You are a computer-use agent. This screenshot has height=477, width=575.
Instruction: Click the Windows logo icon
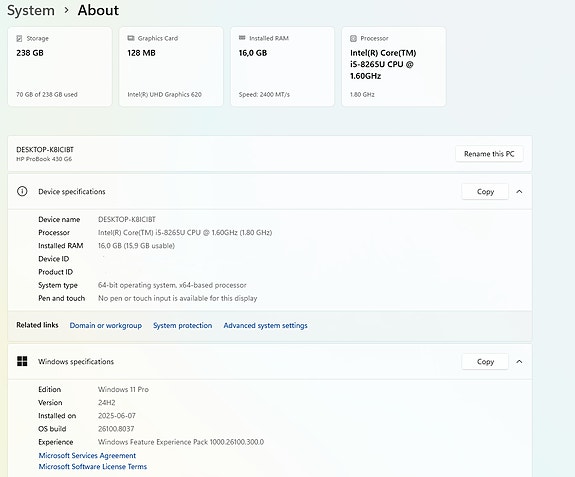coord(22,361)
